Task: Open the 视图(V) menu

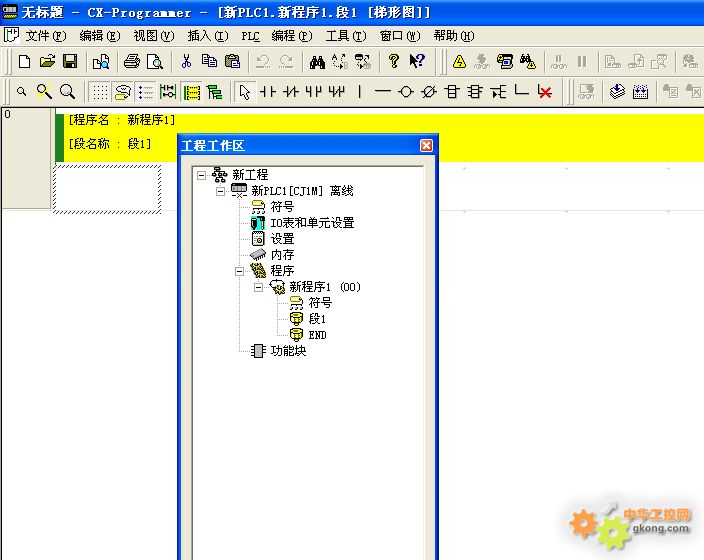Action: 154,35
